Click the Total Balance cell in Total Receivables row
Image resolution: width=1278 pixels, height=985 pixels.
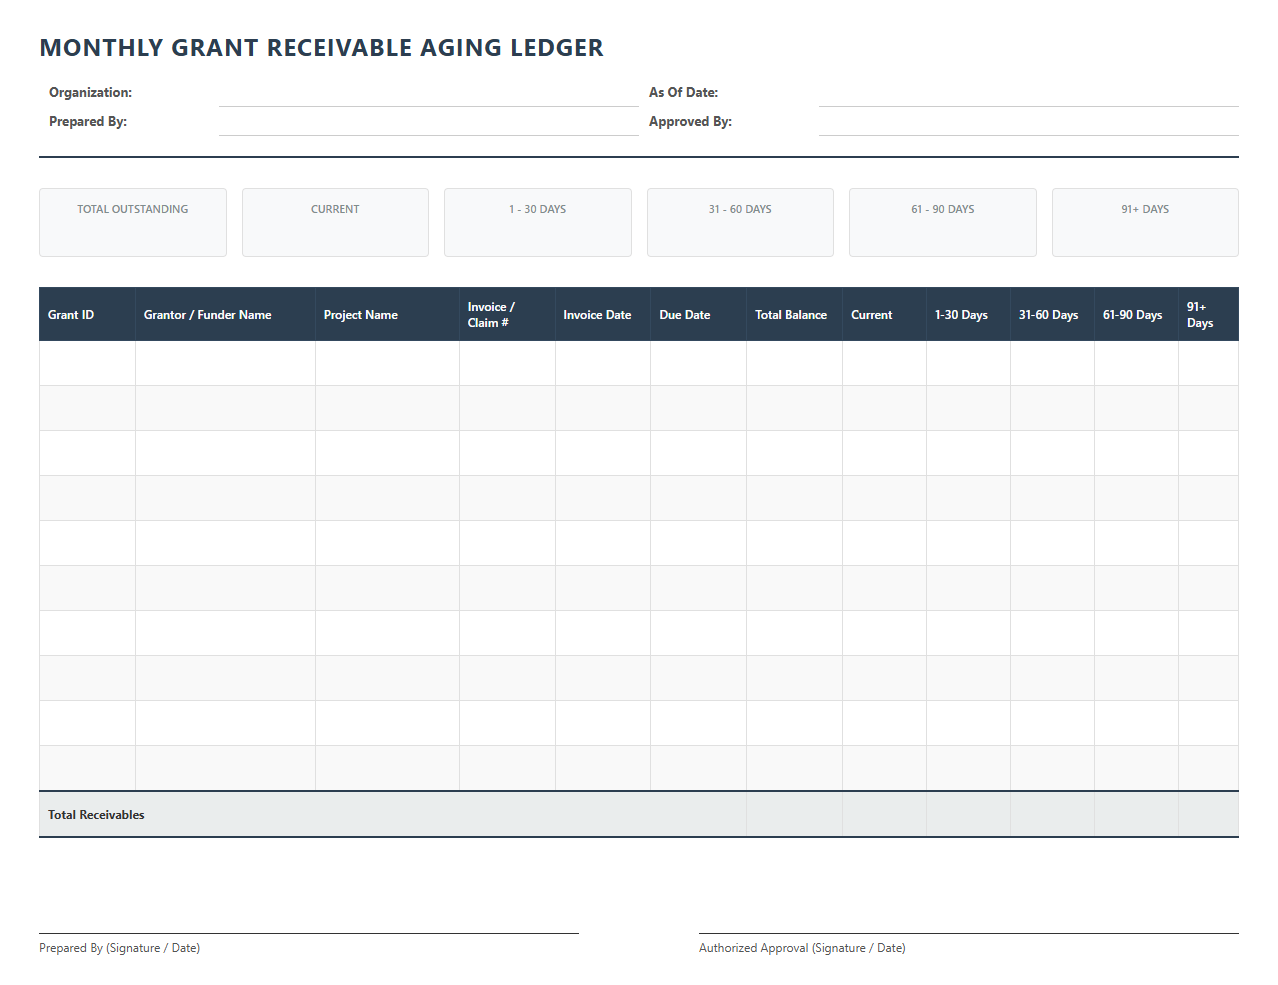click(795, 815)
